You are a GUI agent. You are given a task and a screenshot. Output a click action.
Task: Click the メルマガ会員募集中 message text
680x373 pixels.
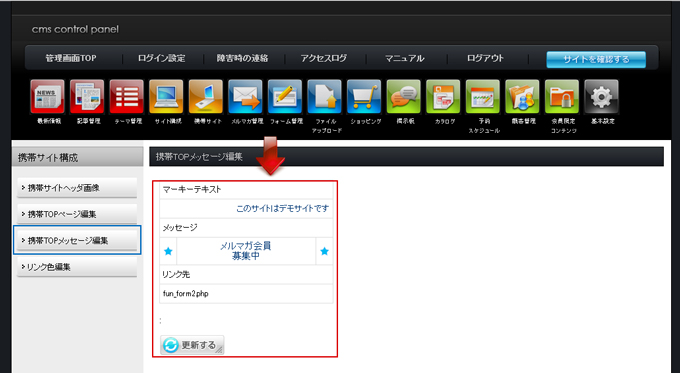click(x=245, y=251)
